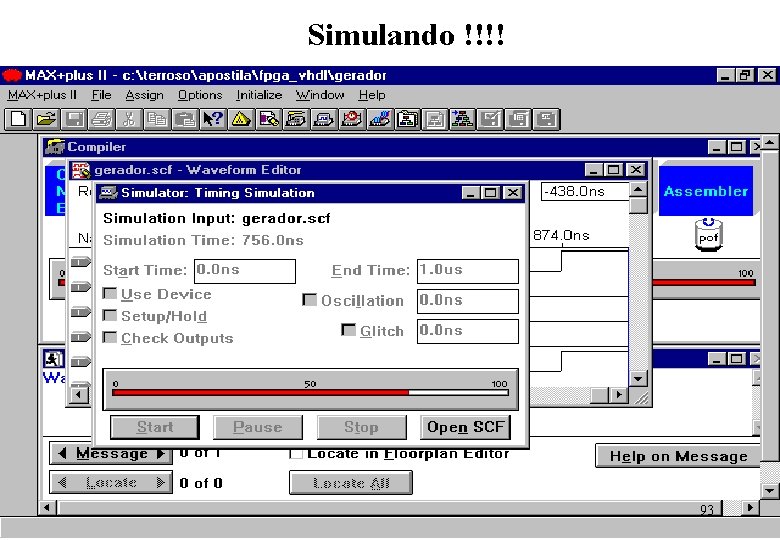Click the Pause button

pyautogui.click(x=258, y=427)
